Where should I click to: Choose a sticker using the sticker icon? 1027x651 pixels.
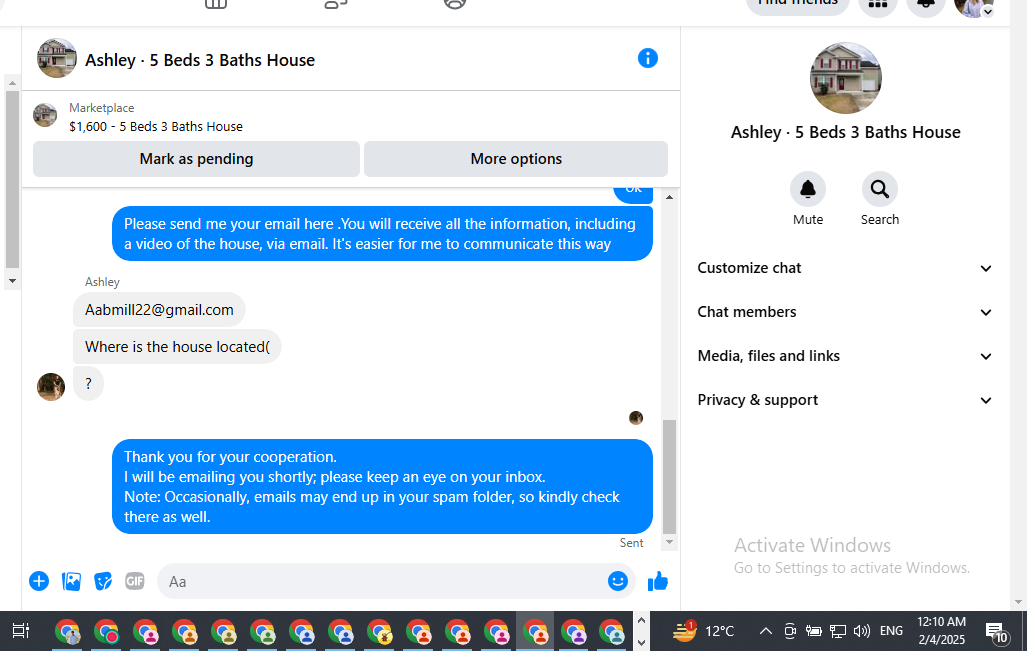tap(103, 581)
